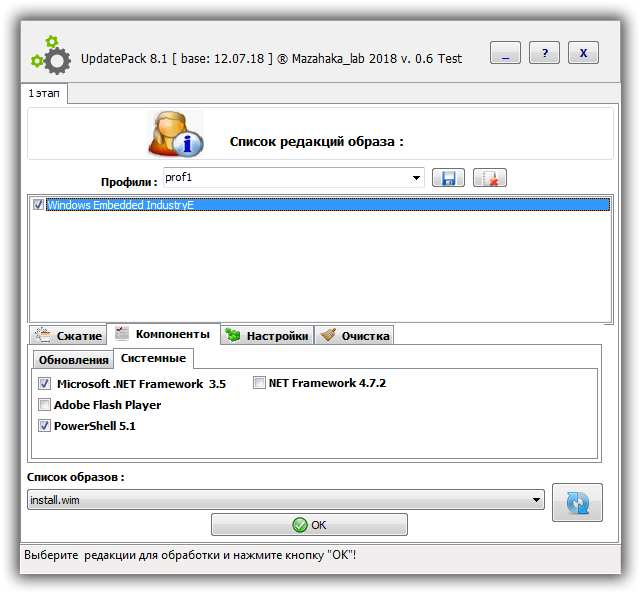The width and height of the screenshot is (641, 594).
Task: Minimize the UpdatePack window
Action: (x=505, y=52)
